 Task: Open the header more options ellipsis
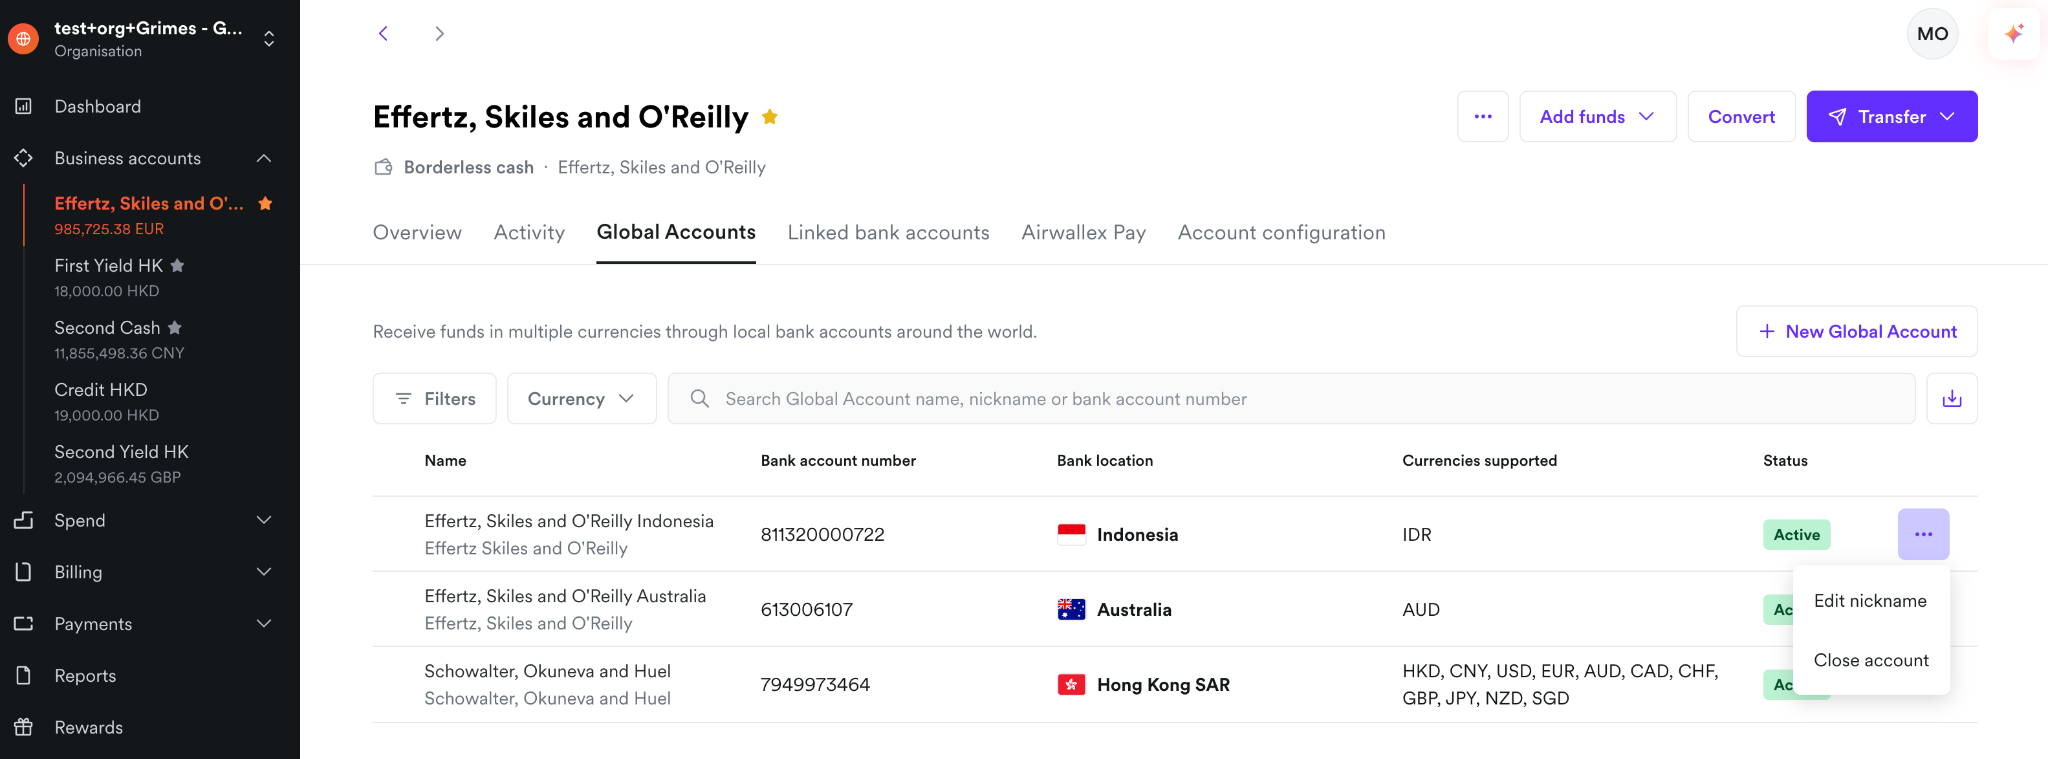[x=1483, y=117]
